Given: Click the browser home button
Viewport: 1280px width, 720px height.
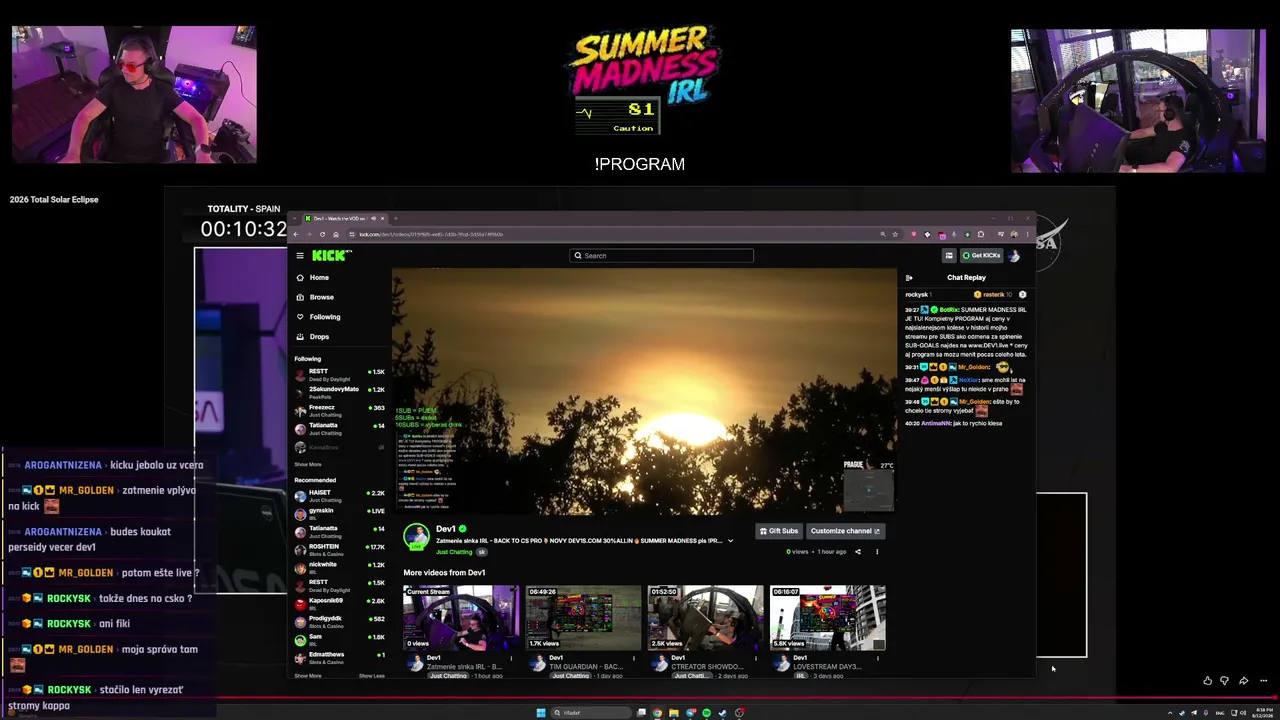Looking at the screenshot, I should tap(335, 234).
